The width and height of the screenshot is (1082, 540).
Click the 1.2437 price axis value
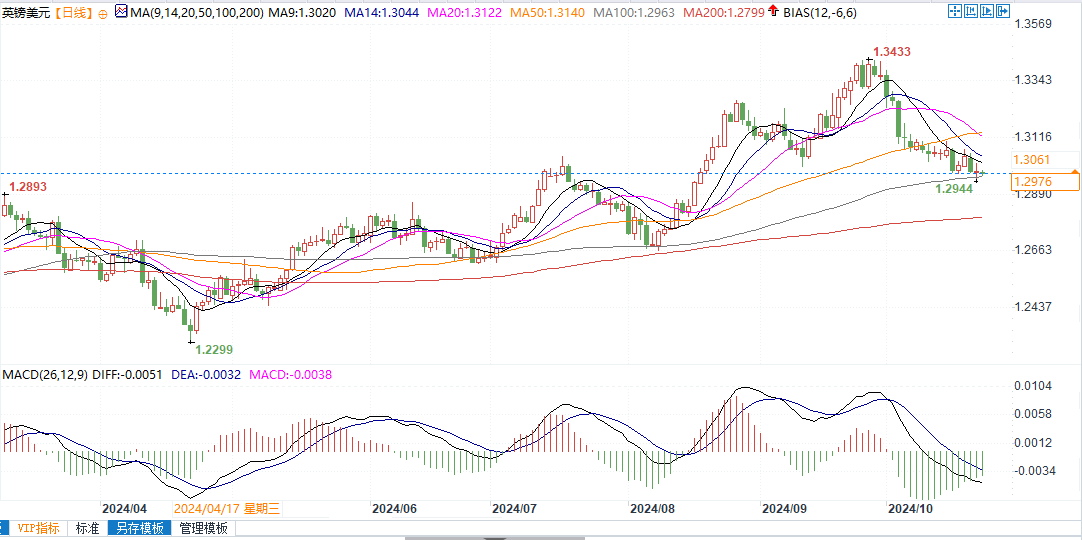tap(1032, 307)
